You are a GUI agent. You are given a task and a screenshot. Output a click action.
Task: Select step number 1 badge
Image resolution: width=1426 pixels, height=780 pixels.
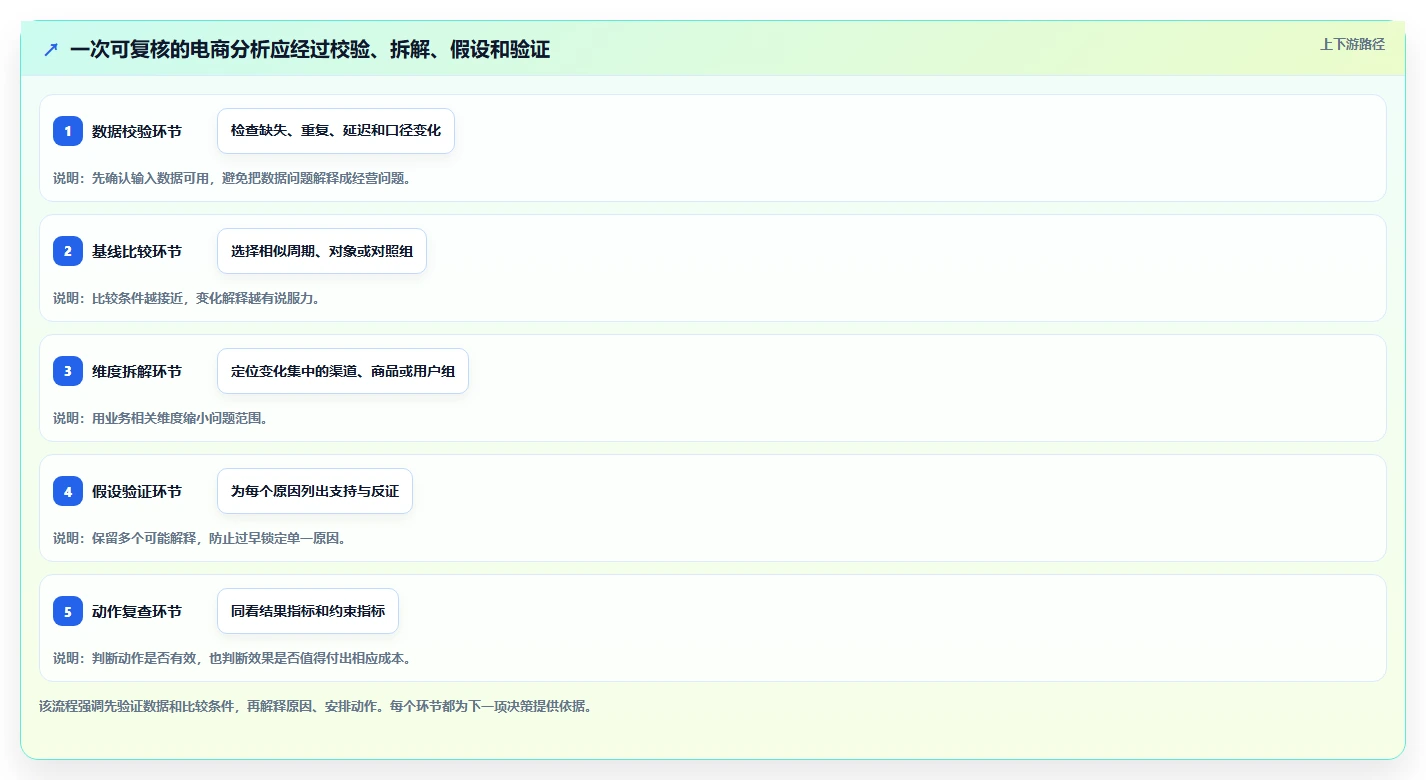click(68, 131)
